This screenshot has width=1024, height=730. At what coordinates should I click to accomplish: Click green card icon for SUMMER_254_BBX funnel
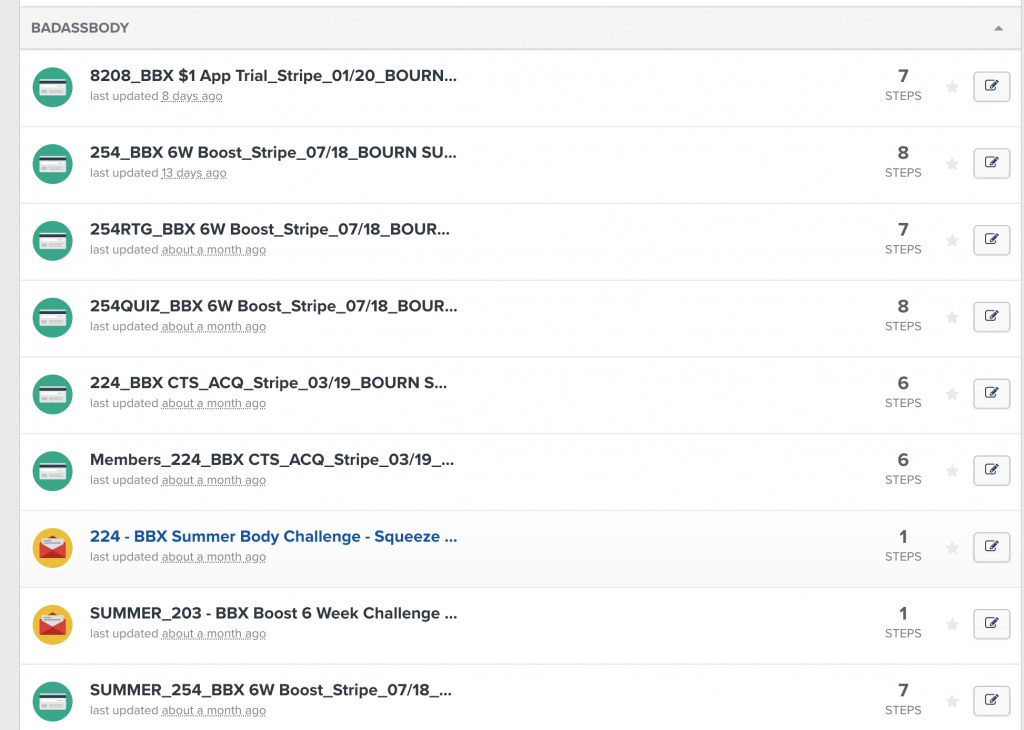pyautogui.click(x=52, y=701)
